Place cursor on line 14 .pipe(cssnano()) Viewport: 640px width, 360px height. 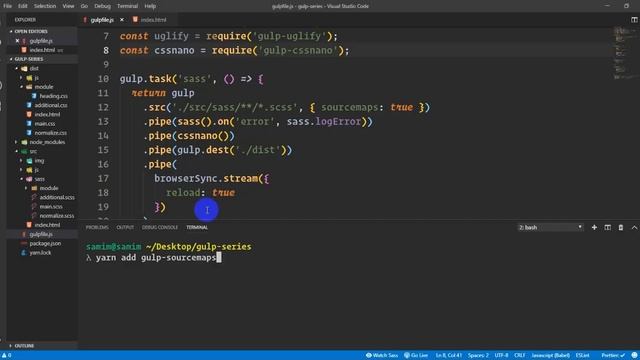click(189, 136)
